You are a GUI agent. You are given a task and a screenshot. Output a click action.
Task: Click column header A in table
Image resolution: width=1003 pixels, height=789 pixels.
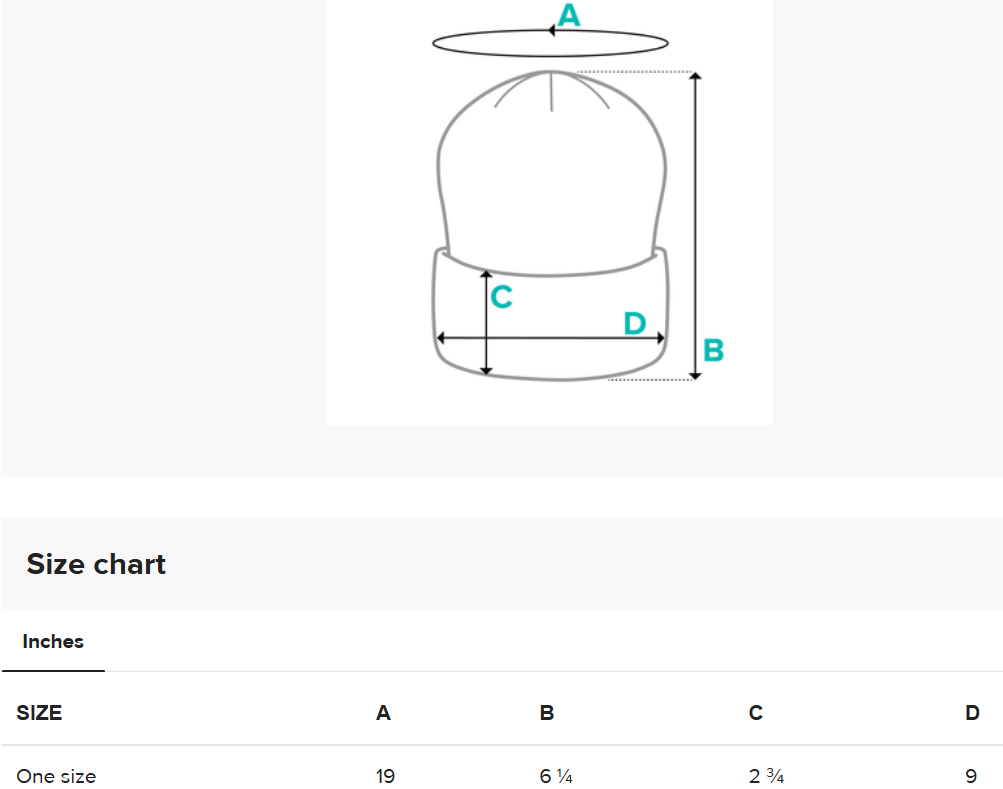tap(383, 713)
